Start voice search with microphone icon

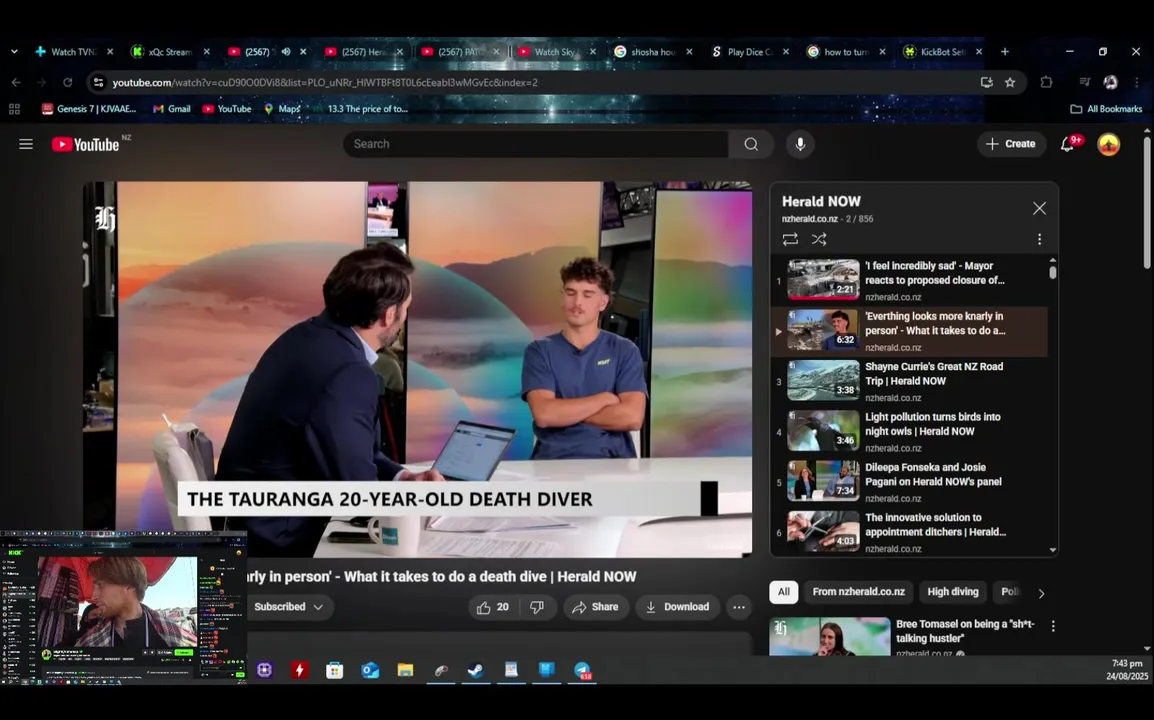coord(800,144)
